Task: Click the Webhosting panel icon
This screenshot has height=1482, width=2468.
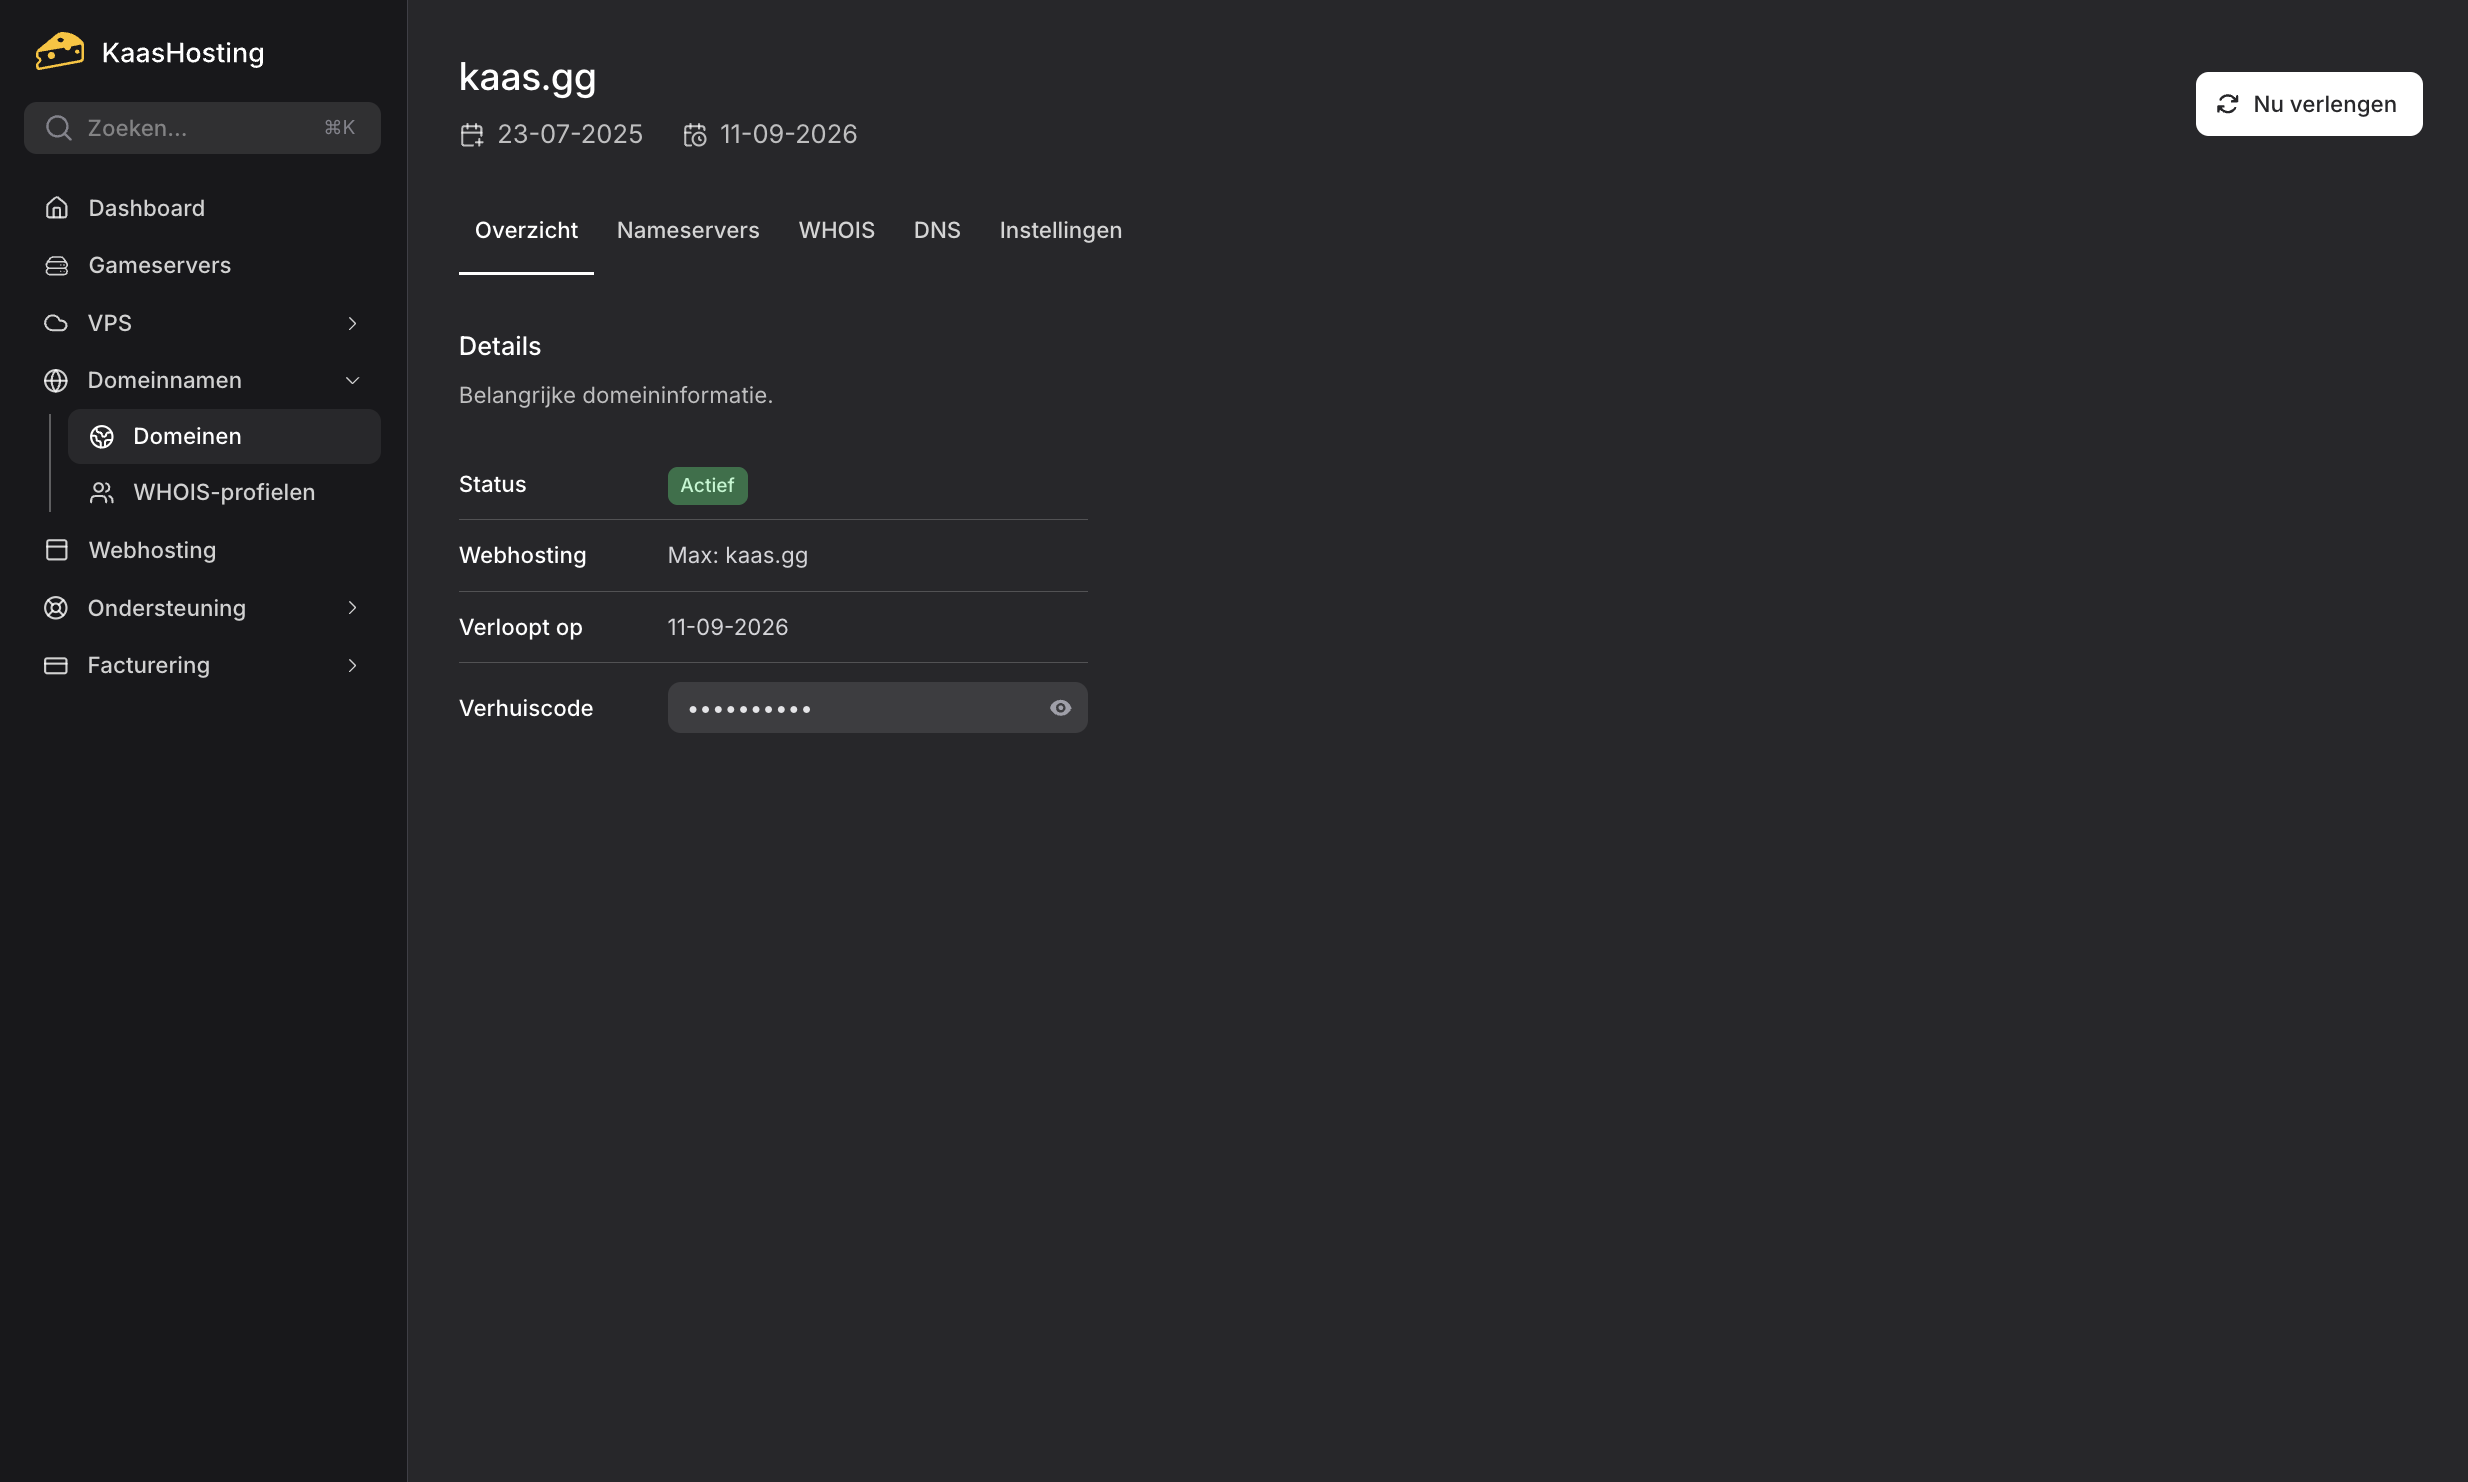Action: click(57, 549)
